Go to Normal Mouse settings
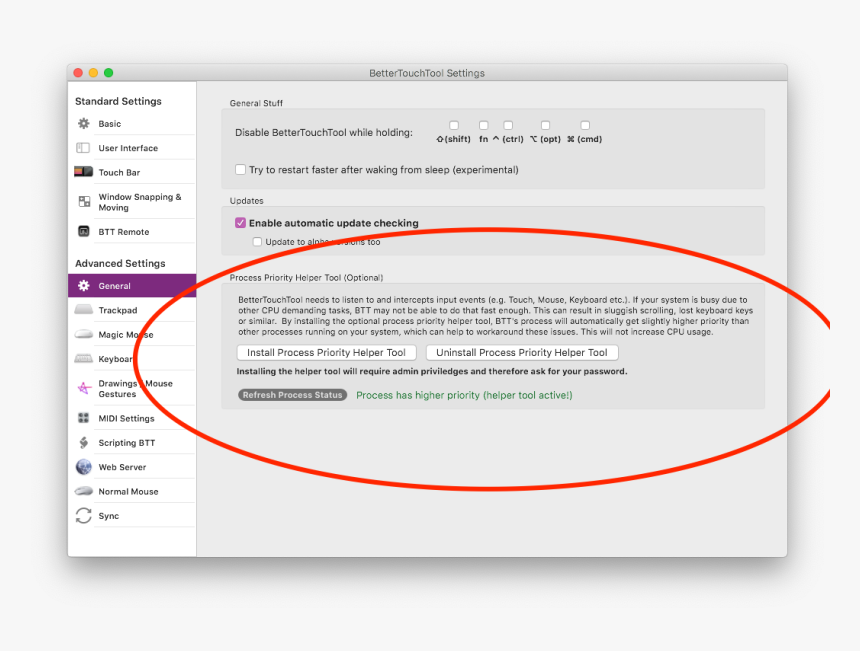 (132, 491)
